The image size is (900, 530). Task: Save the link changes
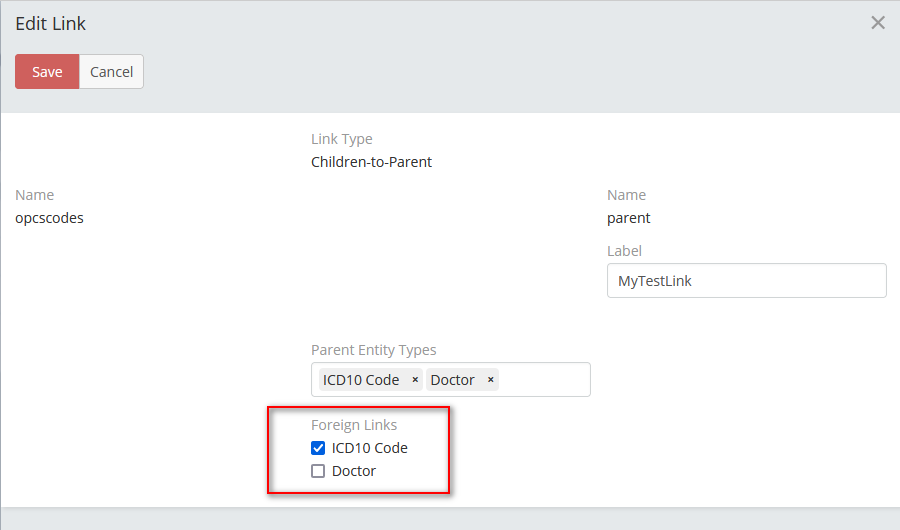pyautogui.click(x=47, y=72)
